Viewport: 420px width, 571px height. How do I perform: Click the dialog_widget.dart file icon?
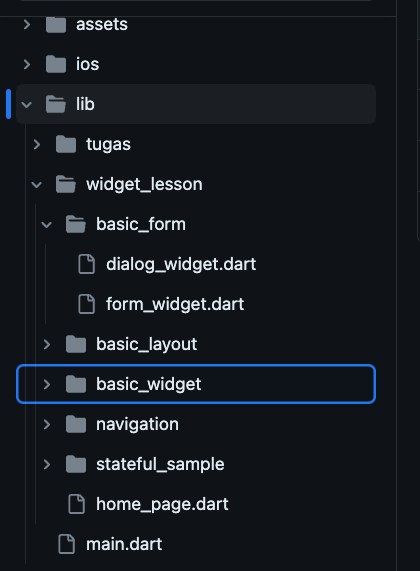coord(87,264)
